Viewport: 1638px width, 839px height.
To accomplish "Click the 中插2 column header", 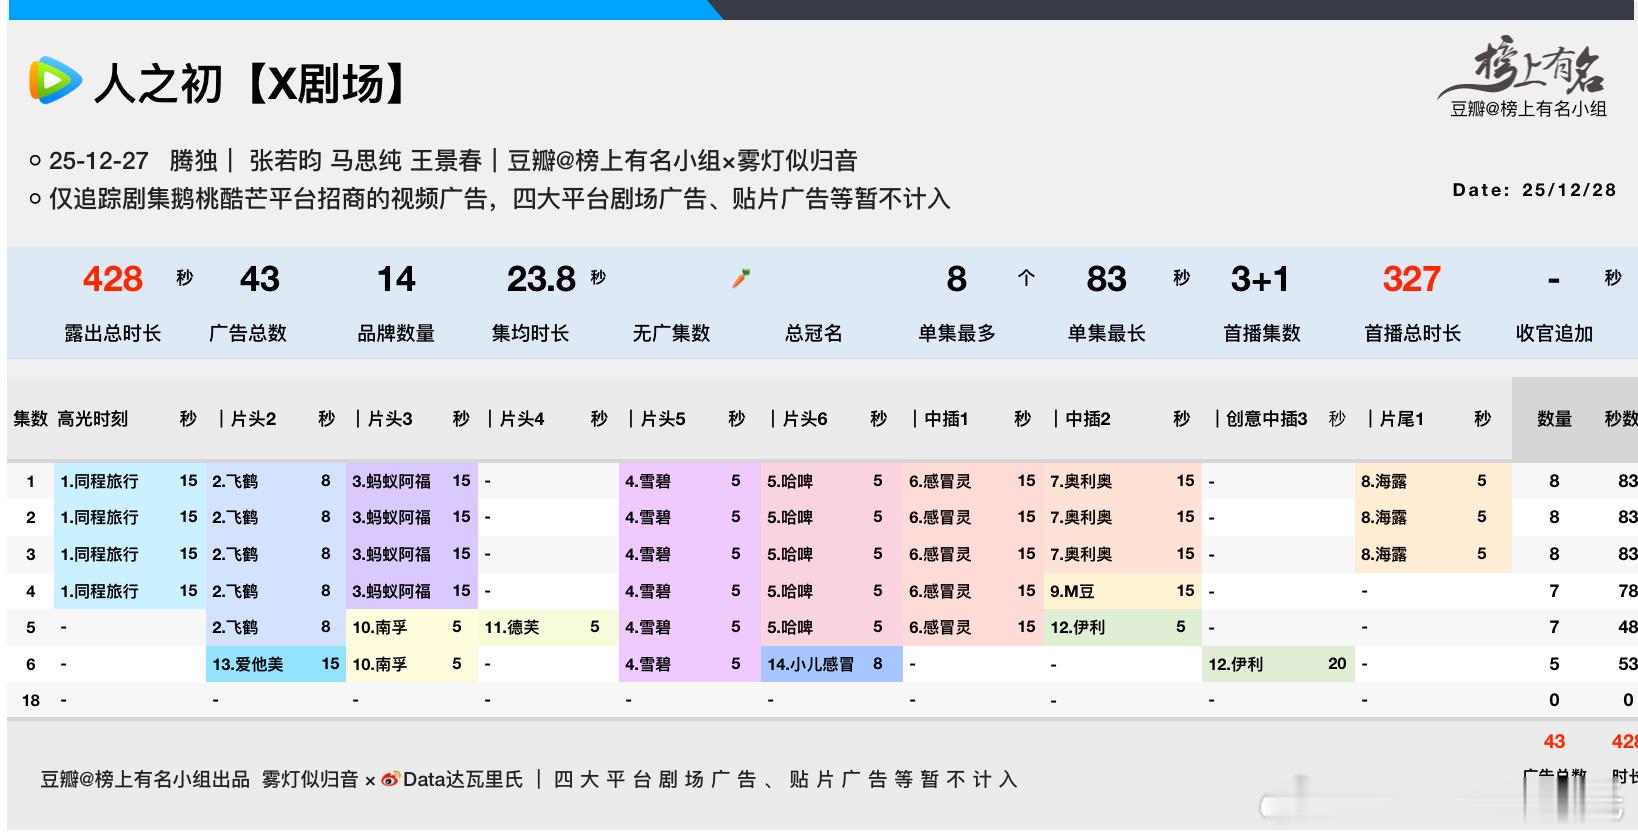I will click(x=1088, y=419).
